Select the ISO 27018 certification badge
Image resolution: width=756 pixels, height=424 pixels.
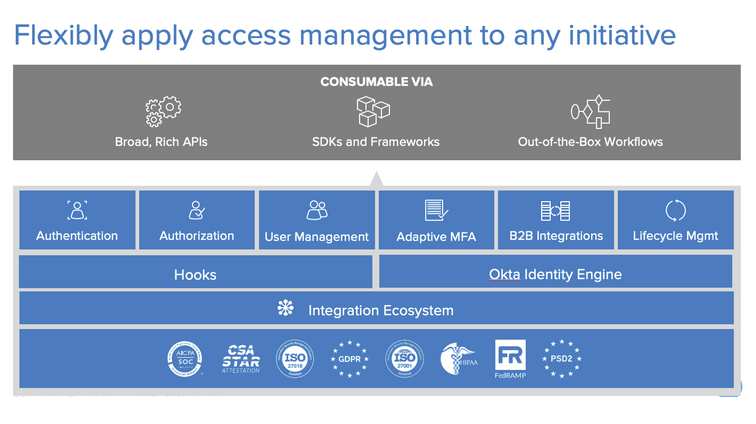294,358
